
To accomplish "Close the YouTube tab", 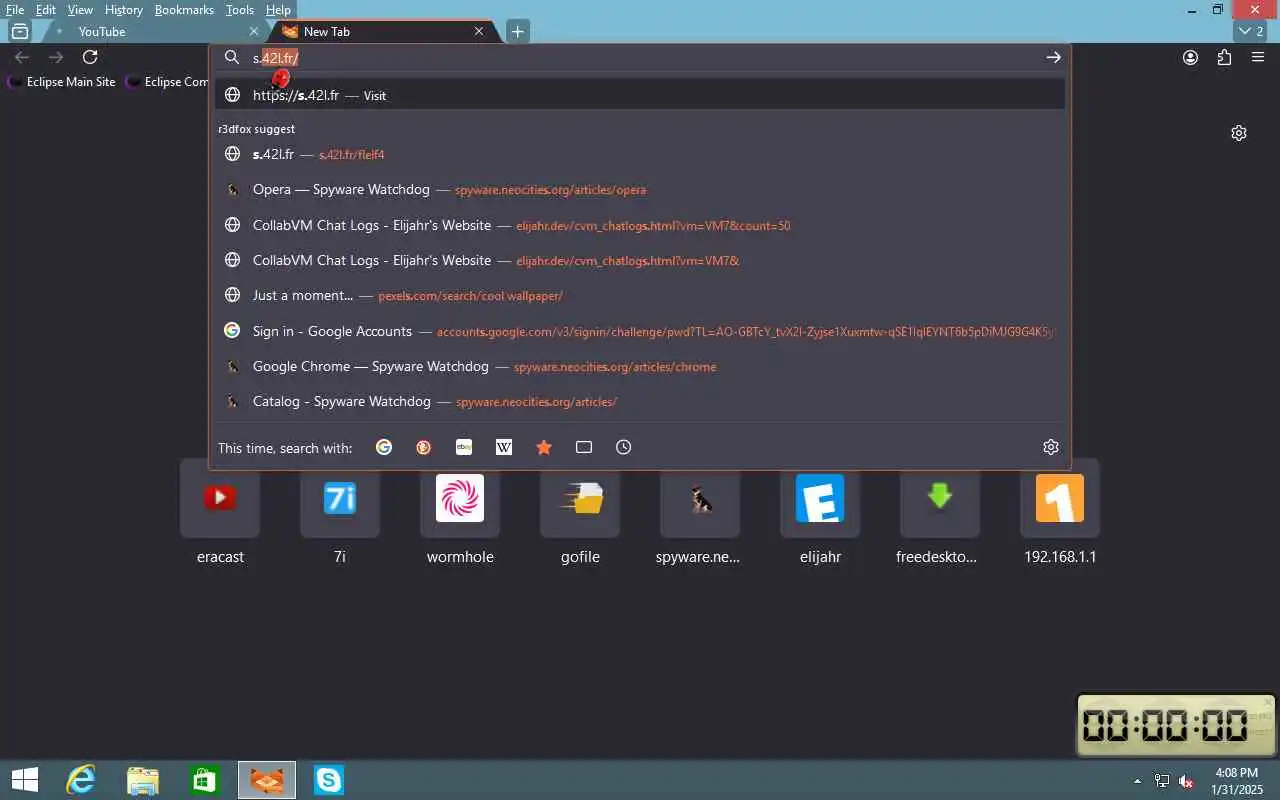I will (x=254, y=31).
